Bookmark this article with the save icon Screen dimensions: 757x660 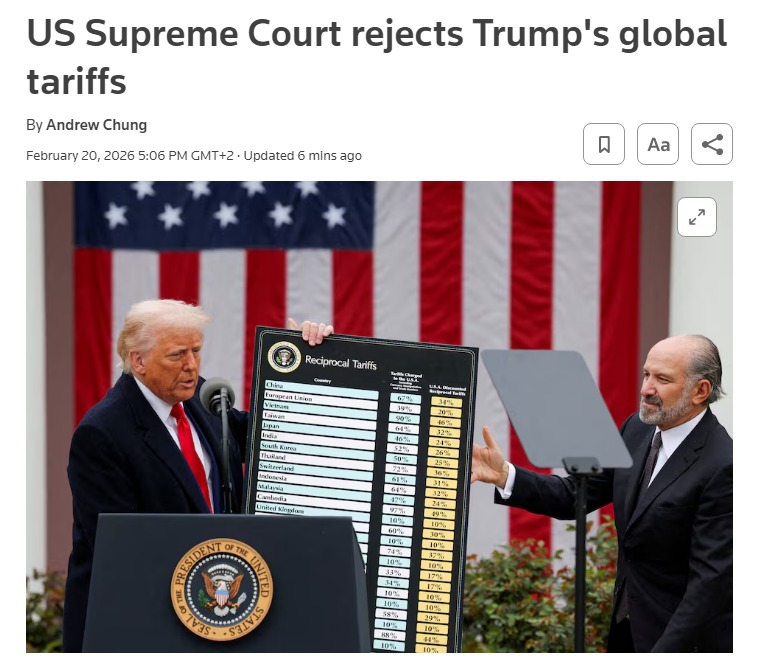[x=603, y=144]
